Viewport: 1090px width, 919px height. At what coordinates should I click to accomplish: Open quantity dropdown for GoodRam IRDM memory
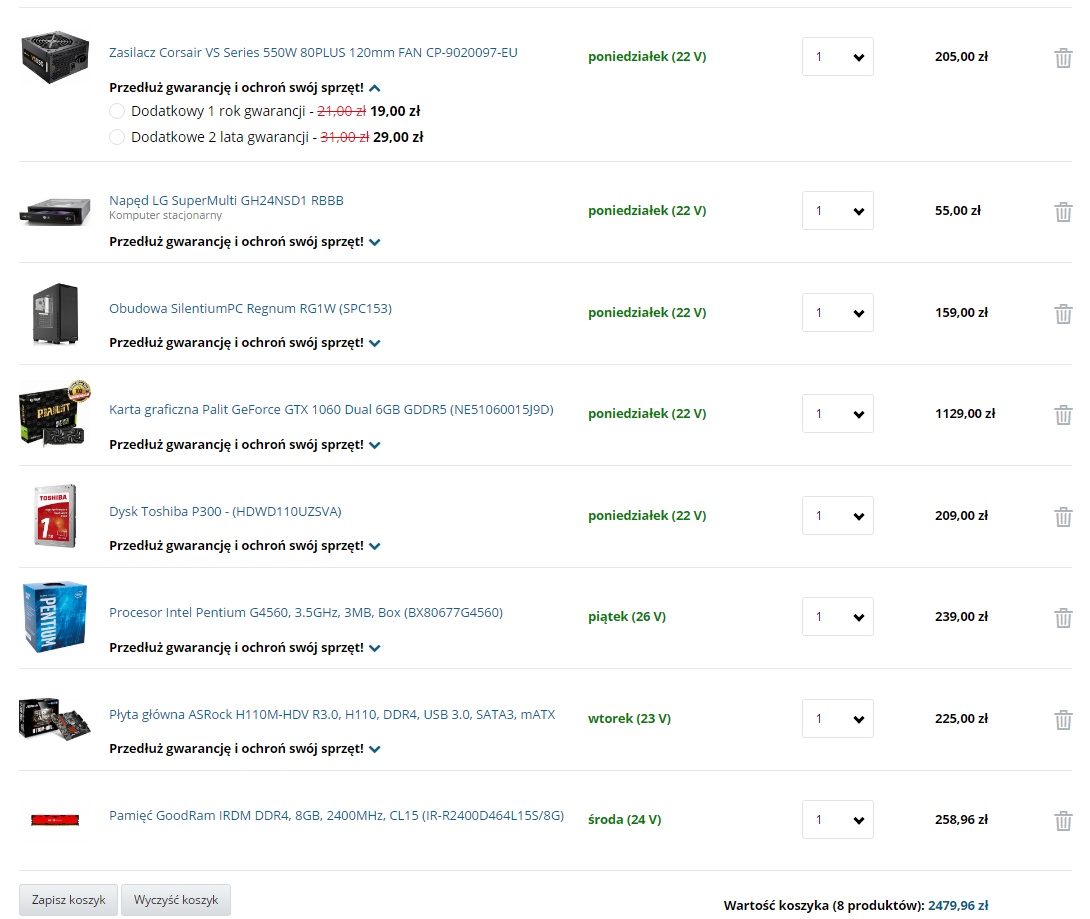pos(838,820)
